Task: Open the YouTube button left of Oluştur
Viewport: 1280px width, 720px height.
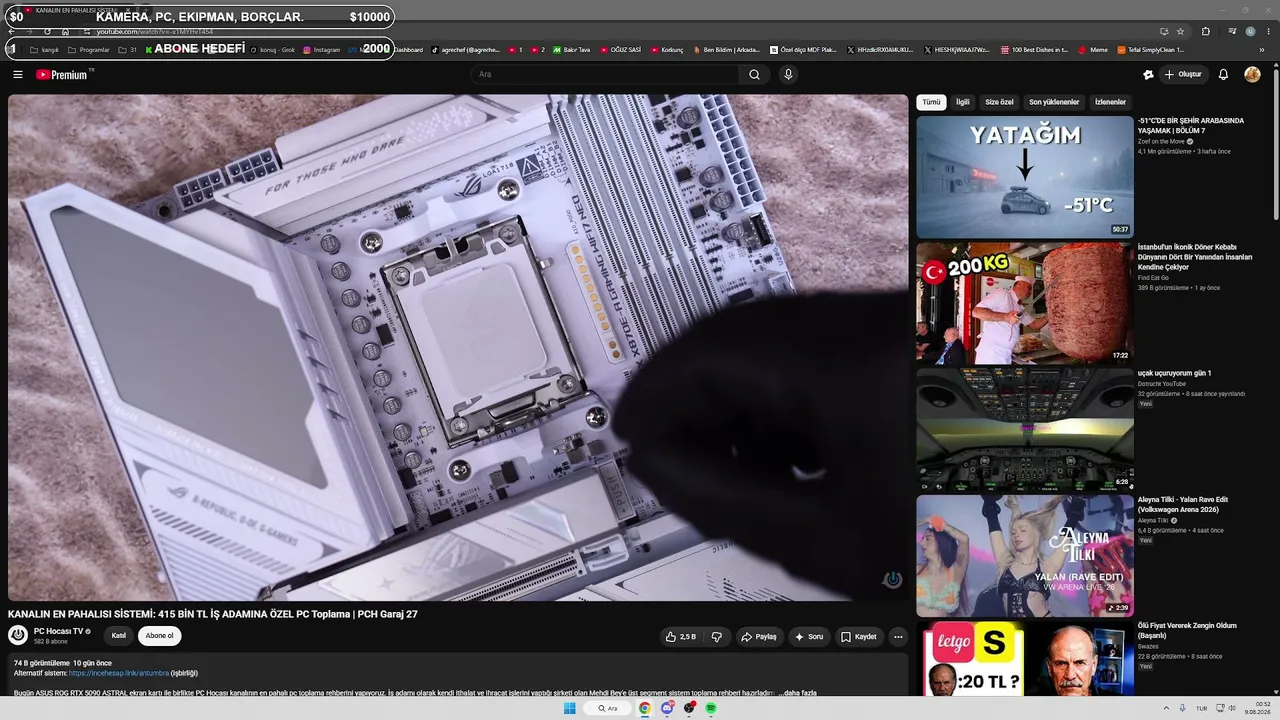Action: coord(1148,74)
